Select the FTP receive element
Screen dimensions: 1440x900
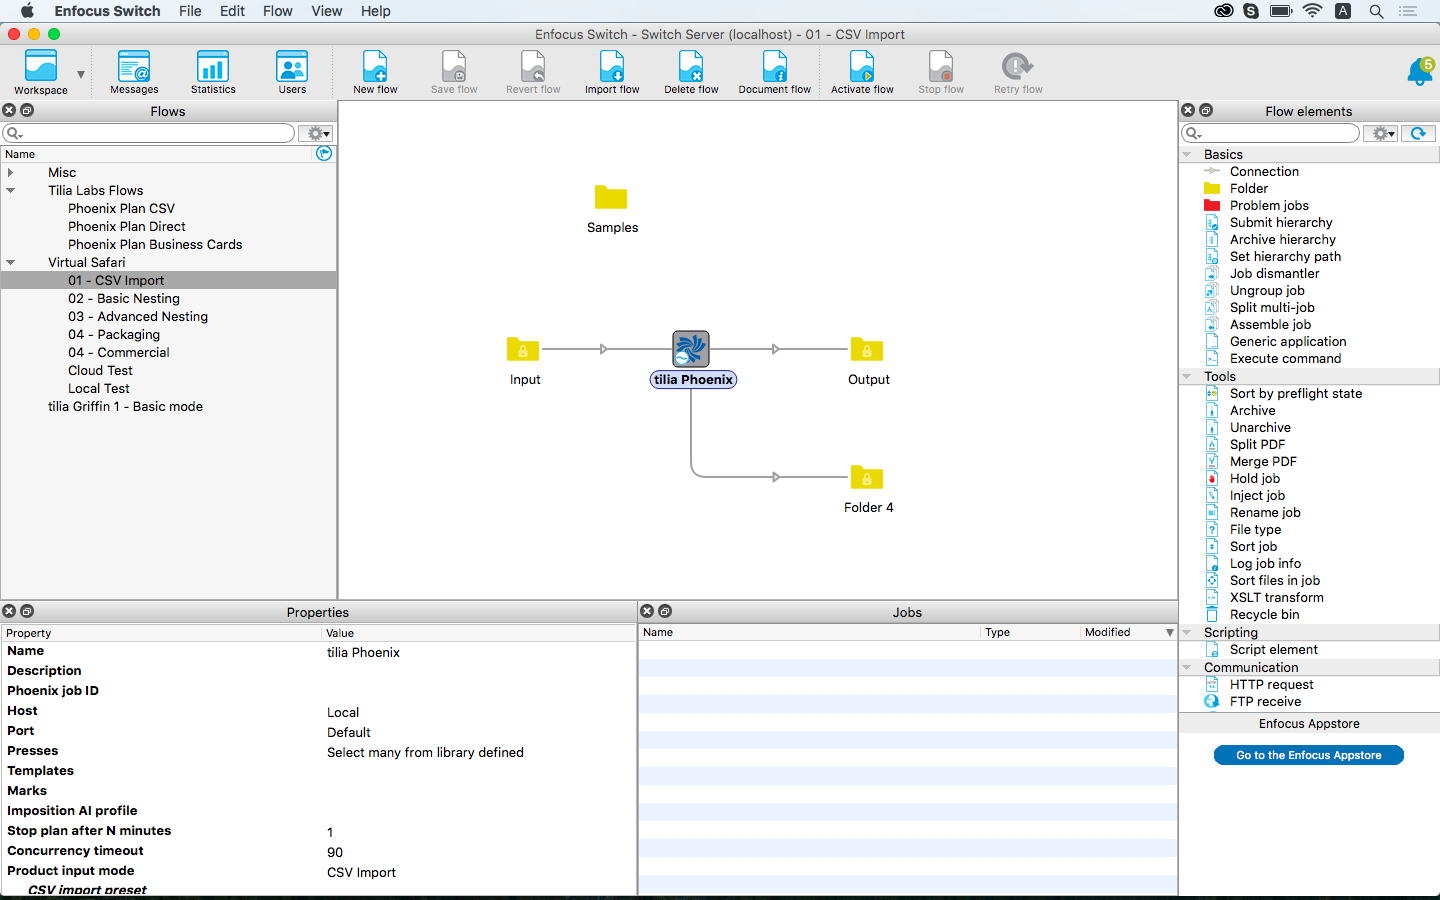point(1265,702)
